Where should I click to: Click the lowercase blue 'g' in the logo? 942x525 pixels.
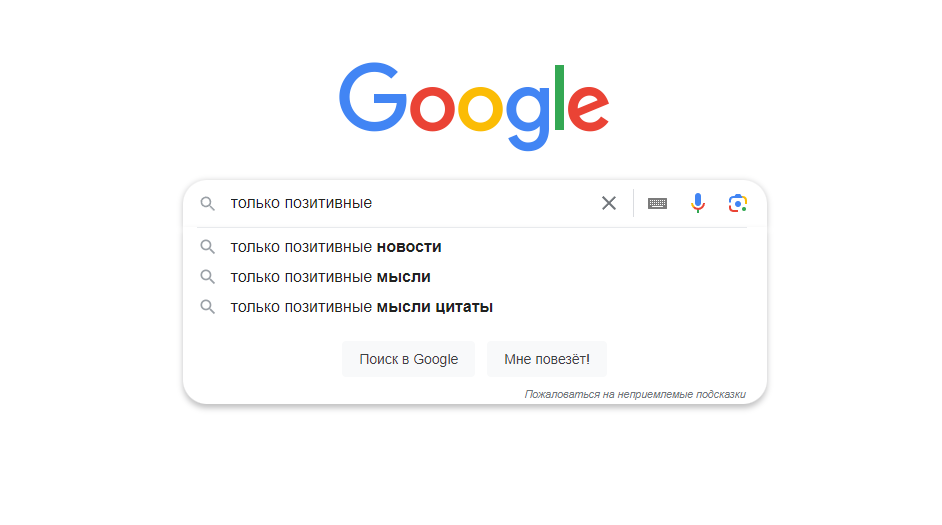tap(526, 115)
